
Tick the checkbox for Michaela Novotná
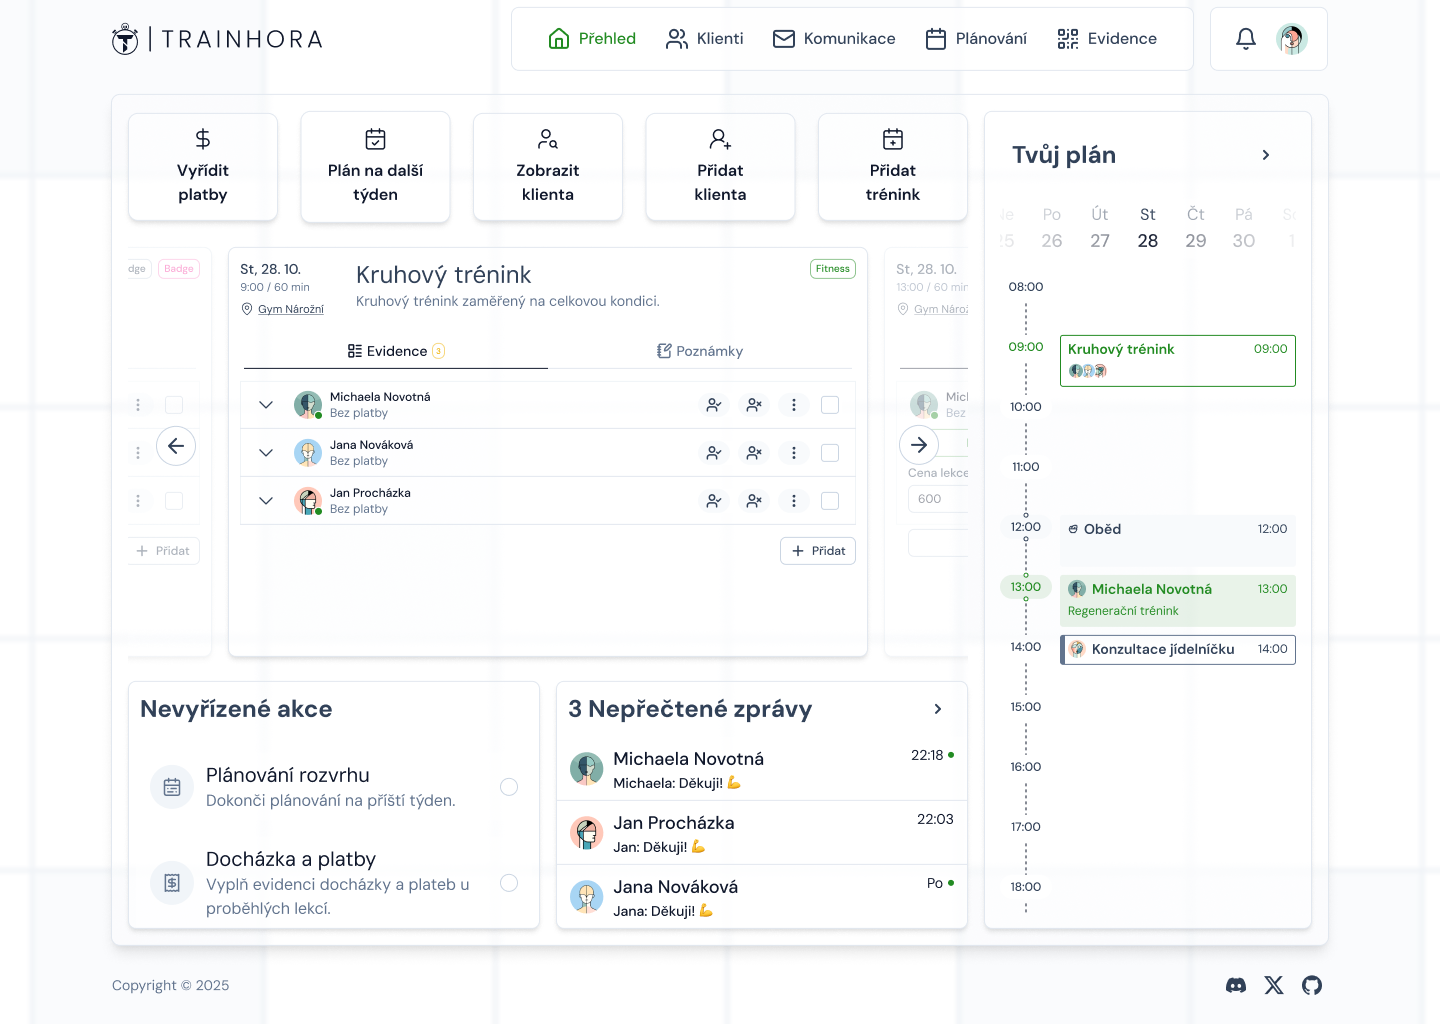[830, 405]
